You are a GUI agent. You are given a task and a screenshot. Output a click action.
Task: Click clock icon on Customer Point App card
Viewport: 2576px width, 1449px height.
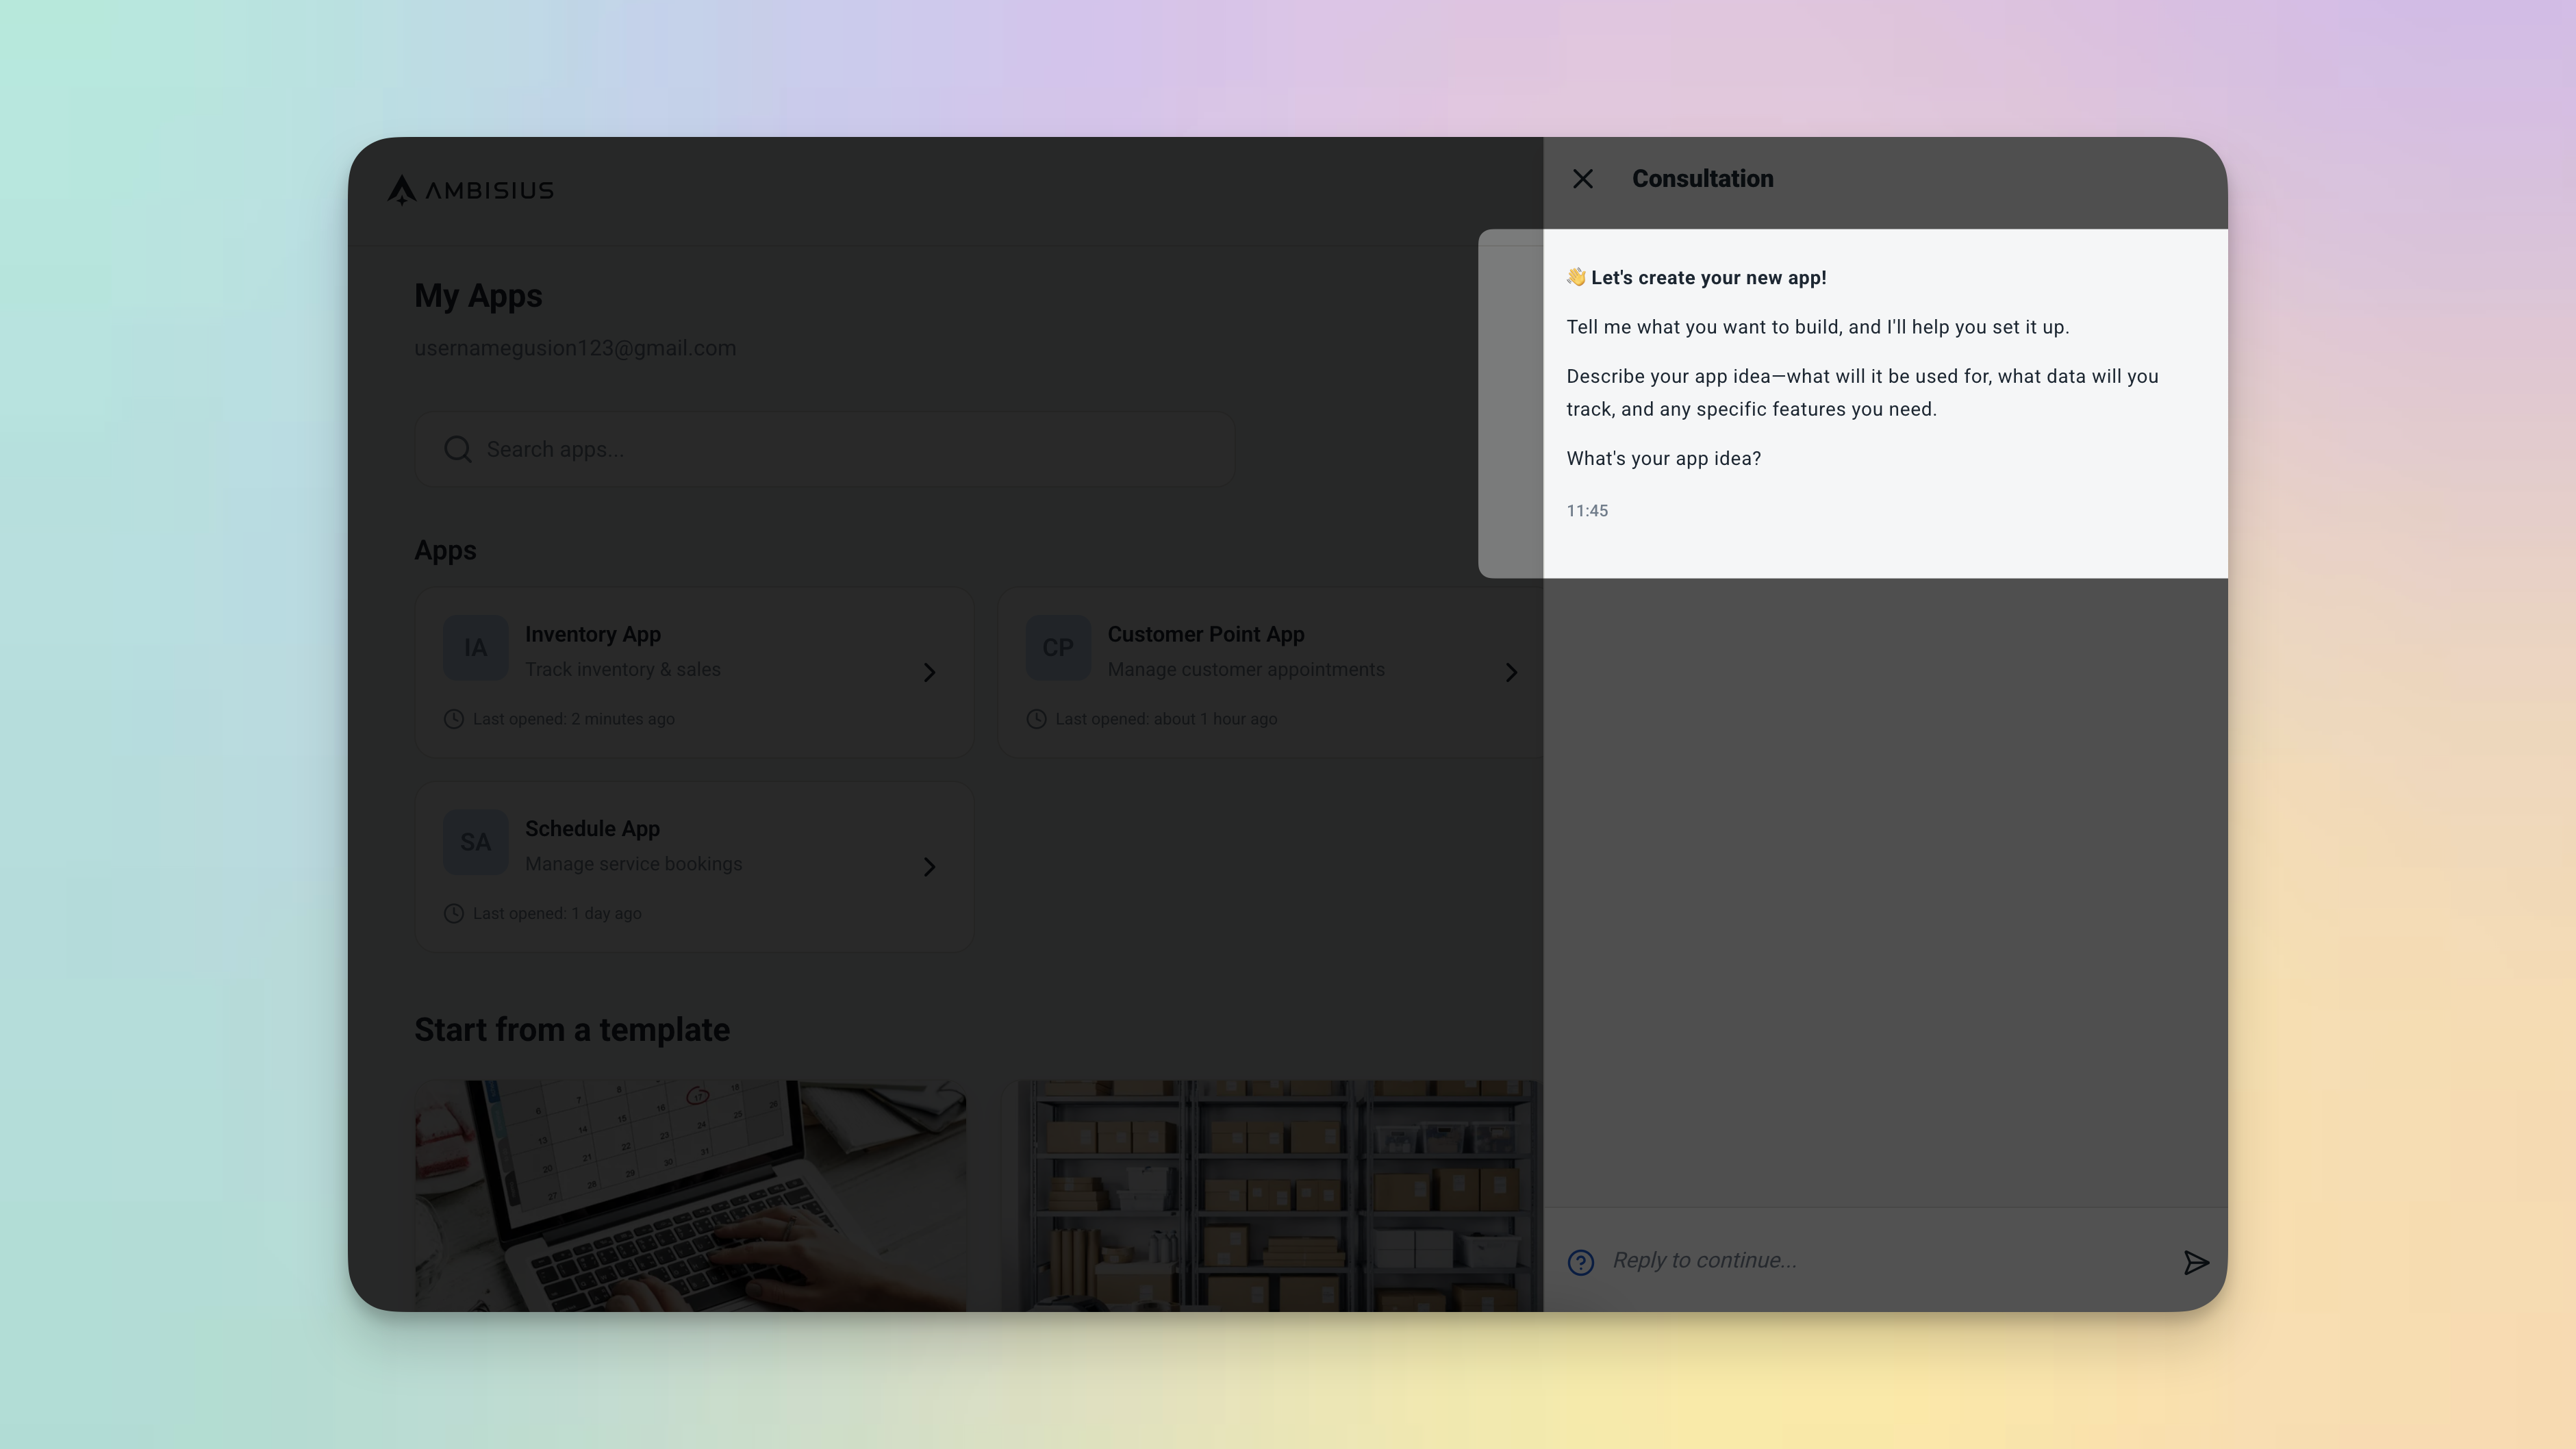click(x=1036, y=719)
